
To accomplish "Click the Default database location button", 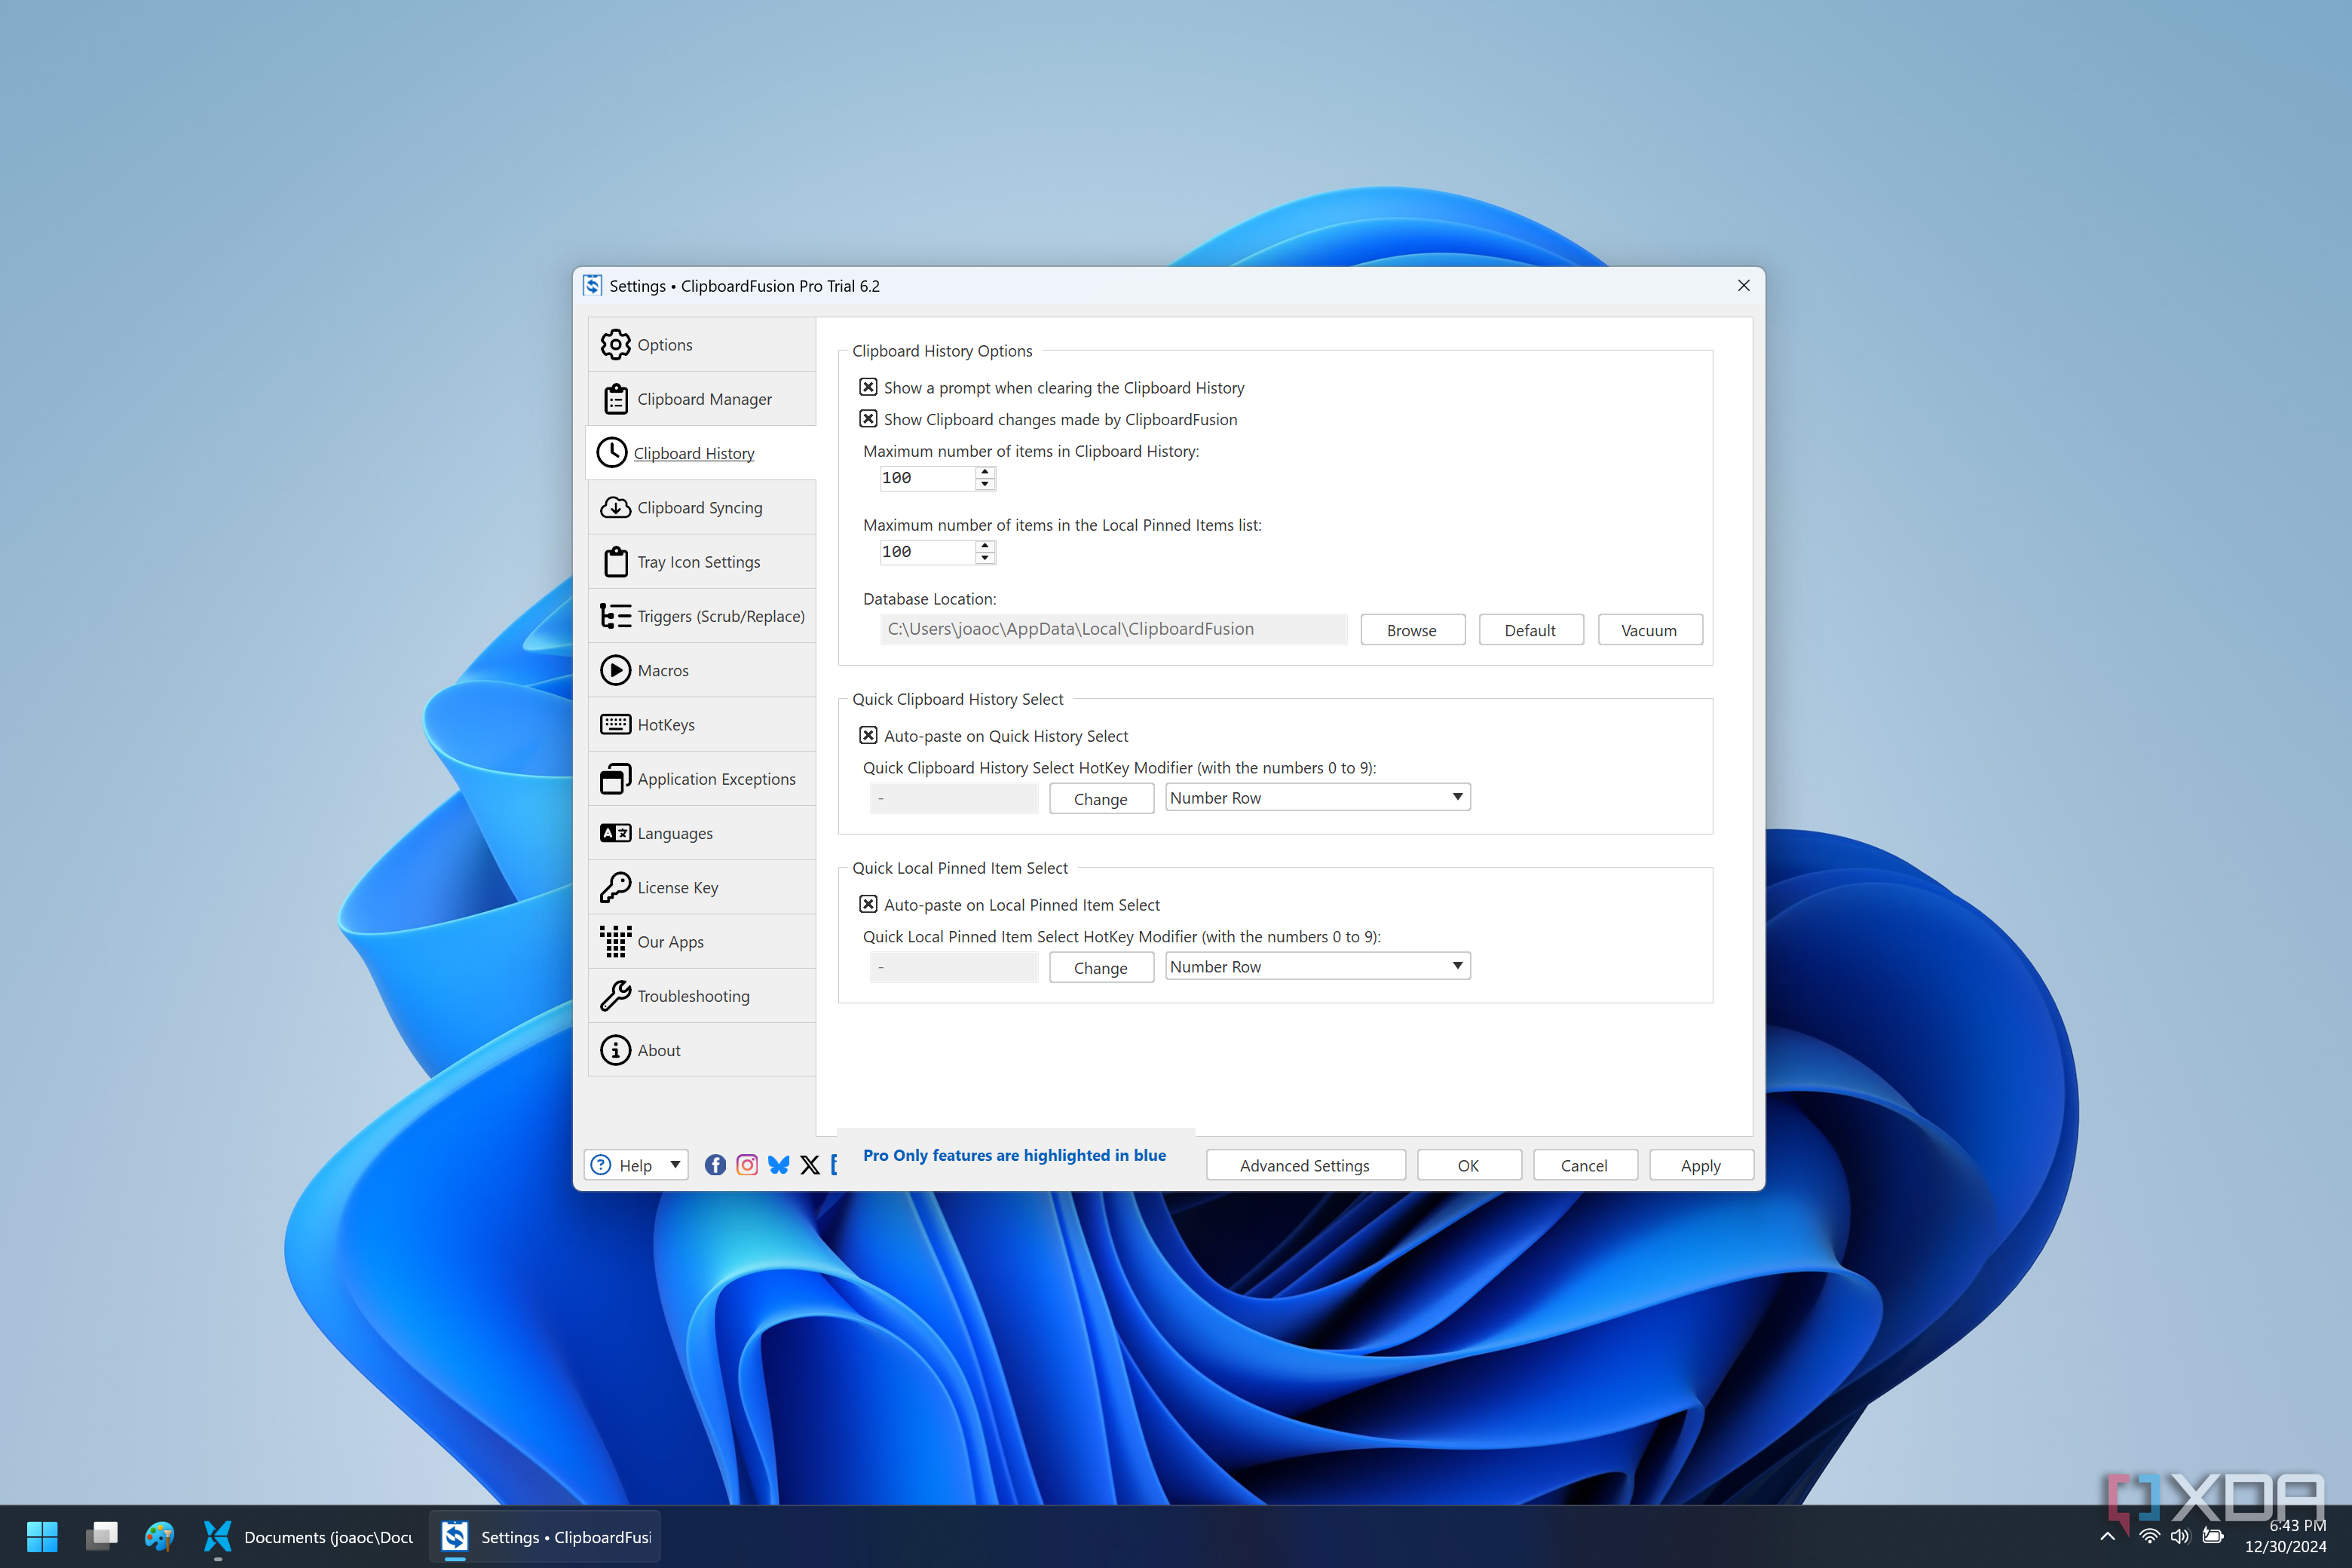I will [x=1531, y=630].
